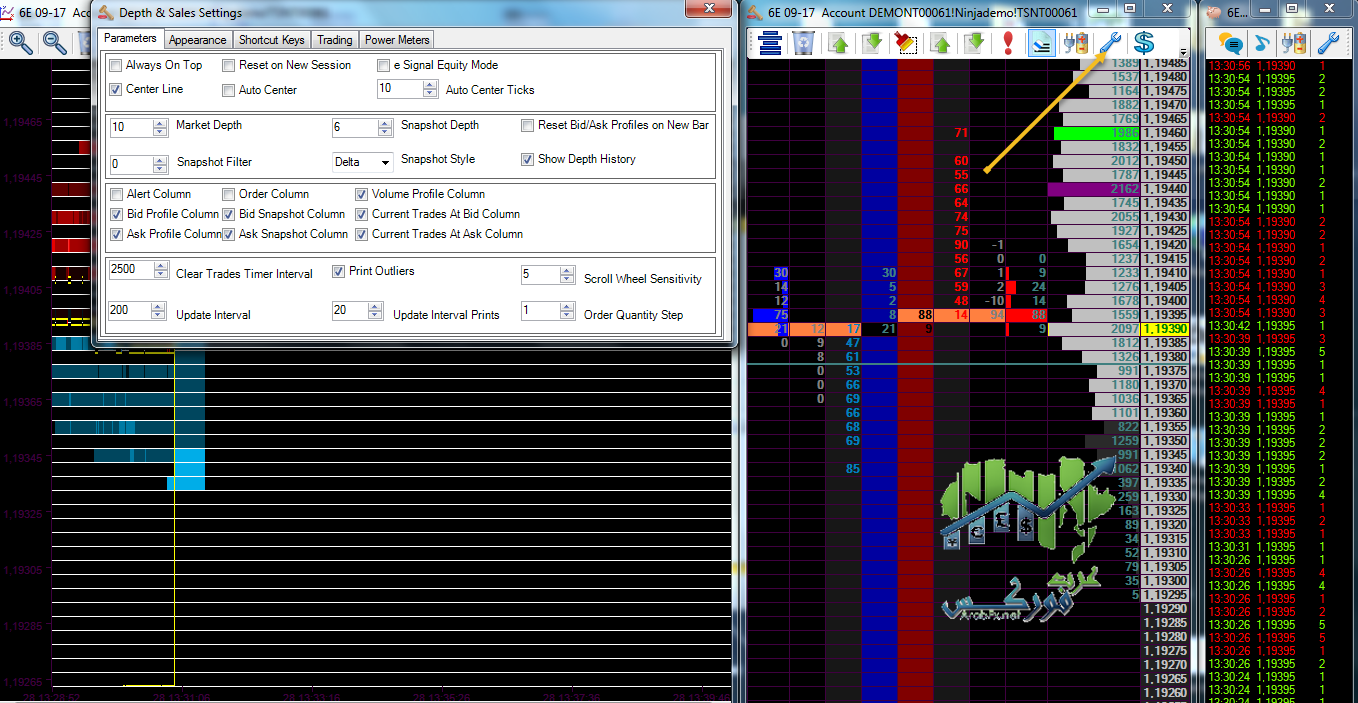Uncheck the Center Line checkbox
Image resolution: width=1358 pixels, height=703 pixels.
[x=116, y=90]
